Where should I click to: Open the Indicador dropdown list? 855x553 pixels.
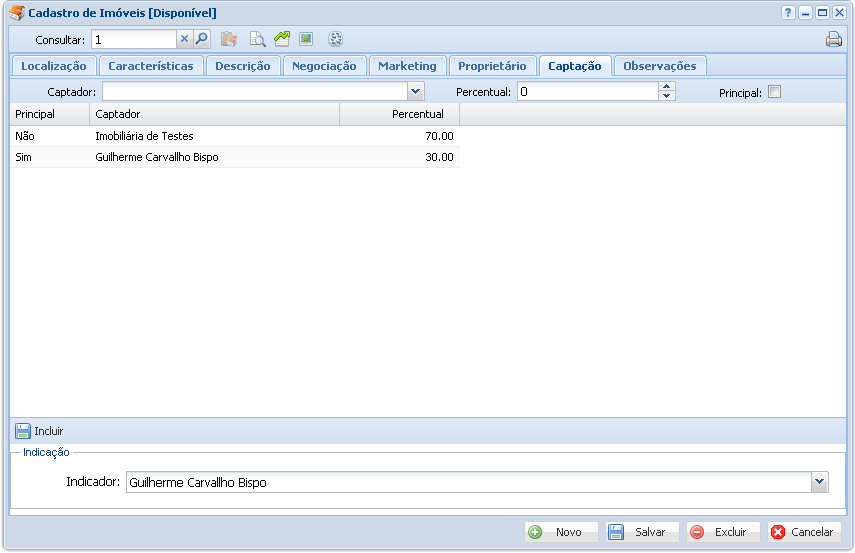[x=820, y=482]
